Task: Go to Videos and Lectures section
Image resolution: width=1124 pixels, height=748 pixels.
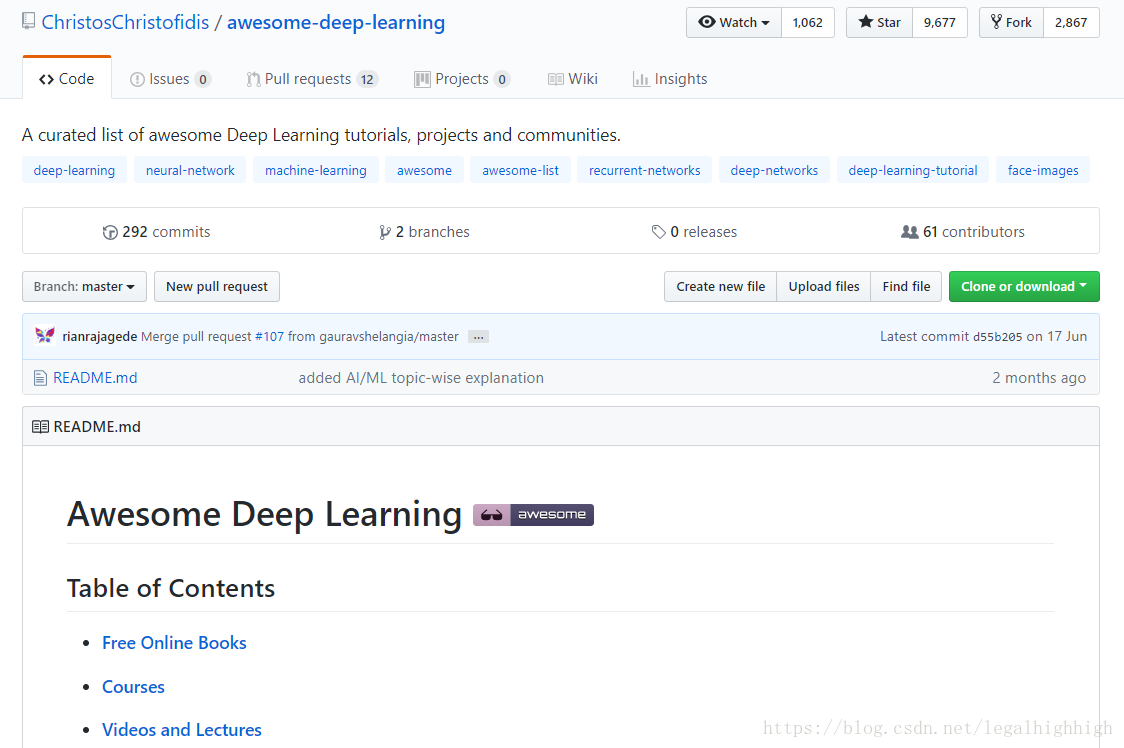Action: pyautogui.click(x=182, y=729)
